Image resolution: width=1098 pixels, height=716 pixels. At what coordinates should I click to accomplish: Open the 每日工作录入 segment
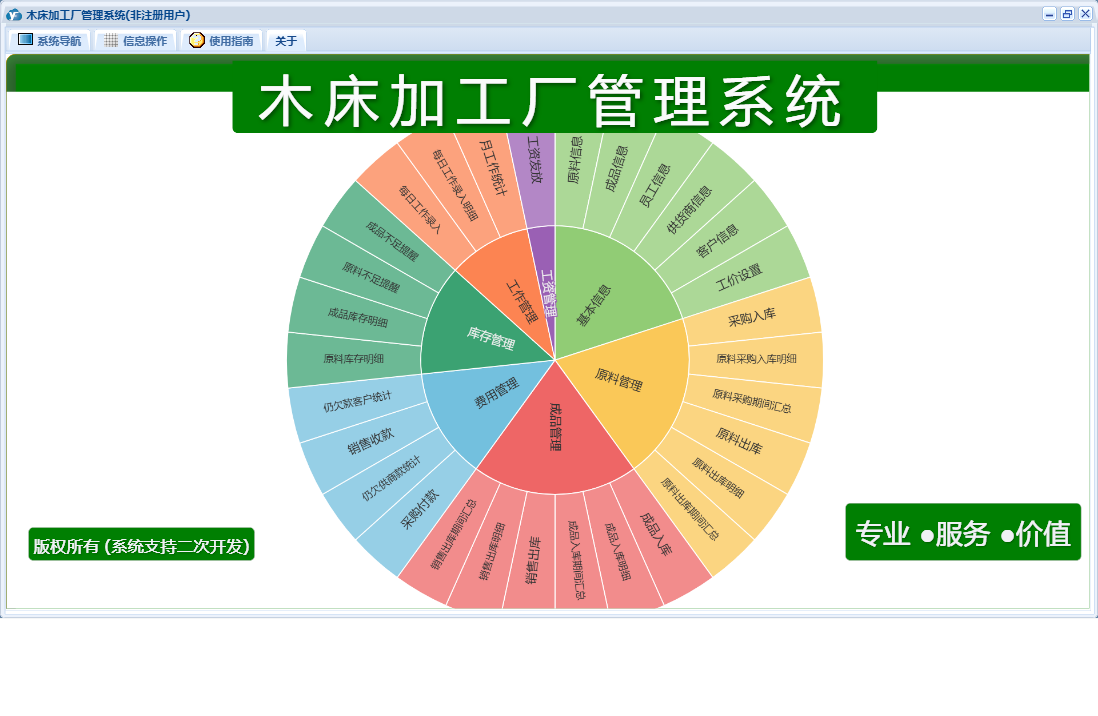tap(420, 209)
